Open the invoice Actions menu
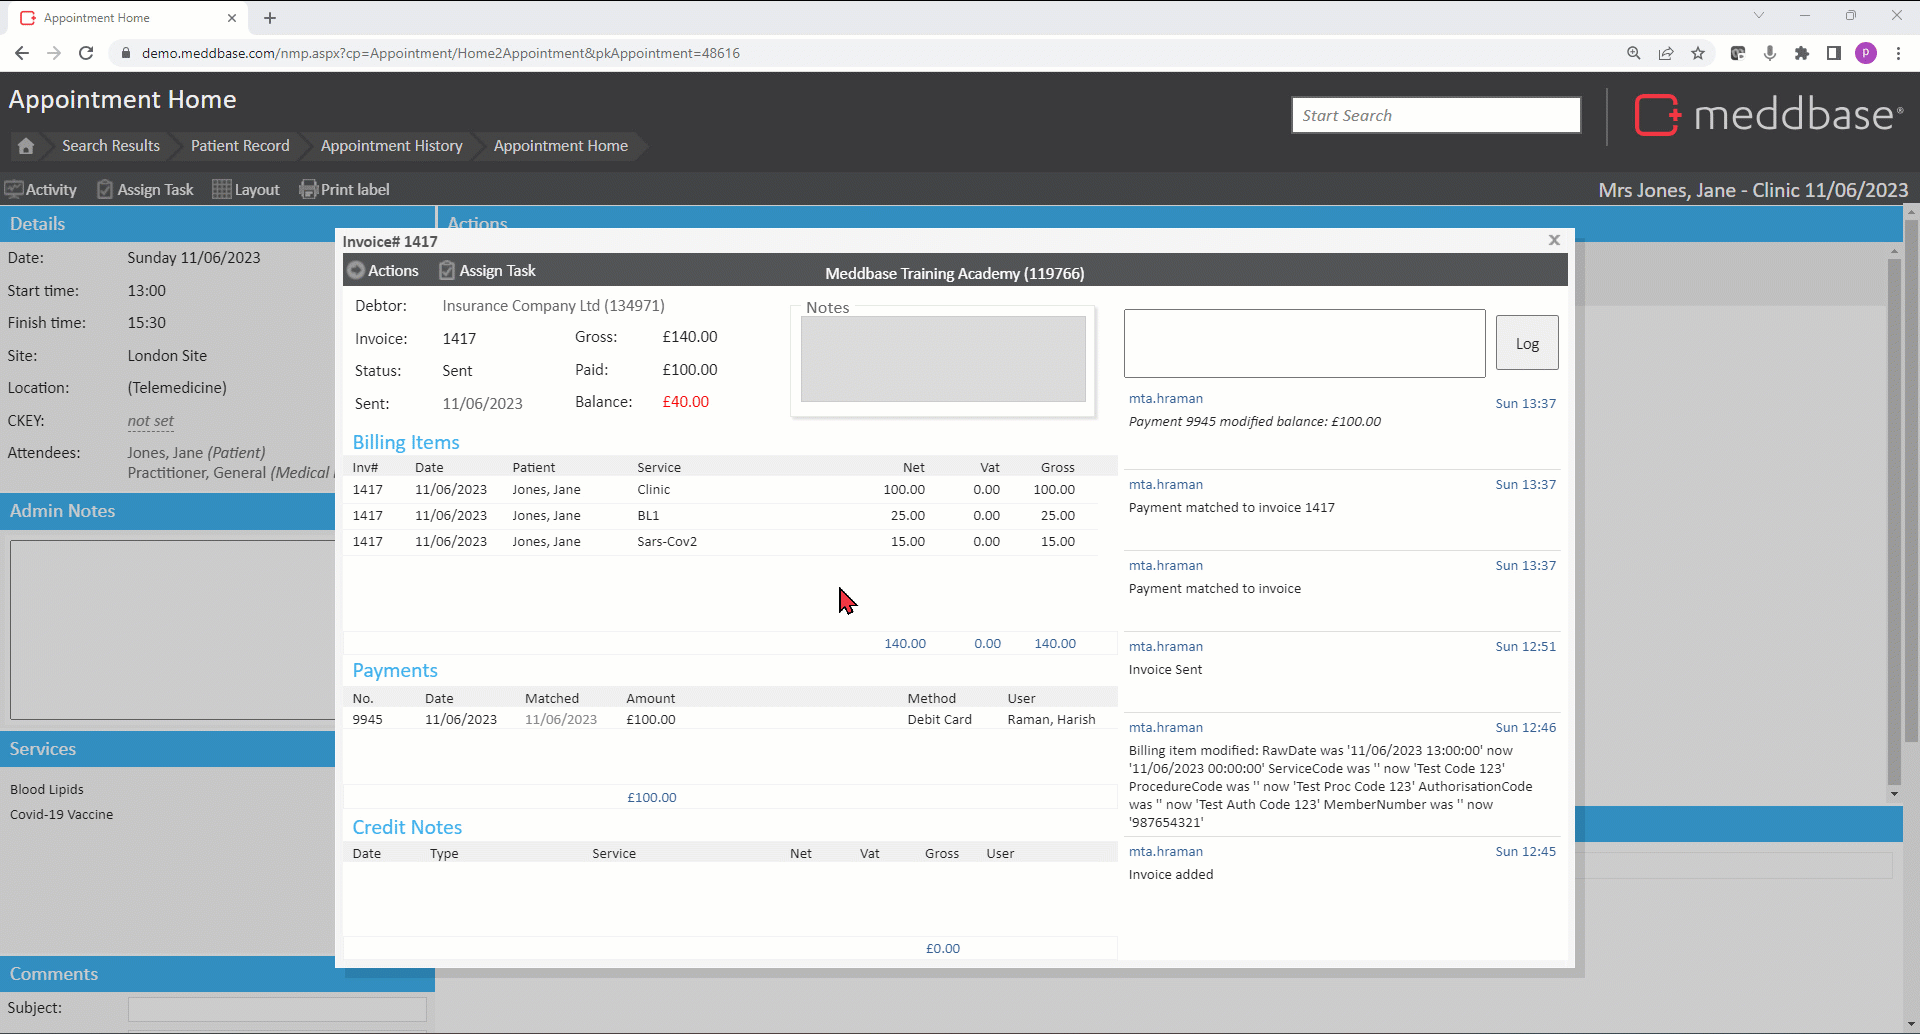The image size is (1920, 1034). [383, 271]
